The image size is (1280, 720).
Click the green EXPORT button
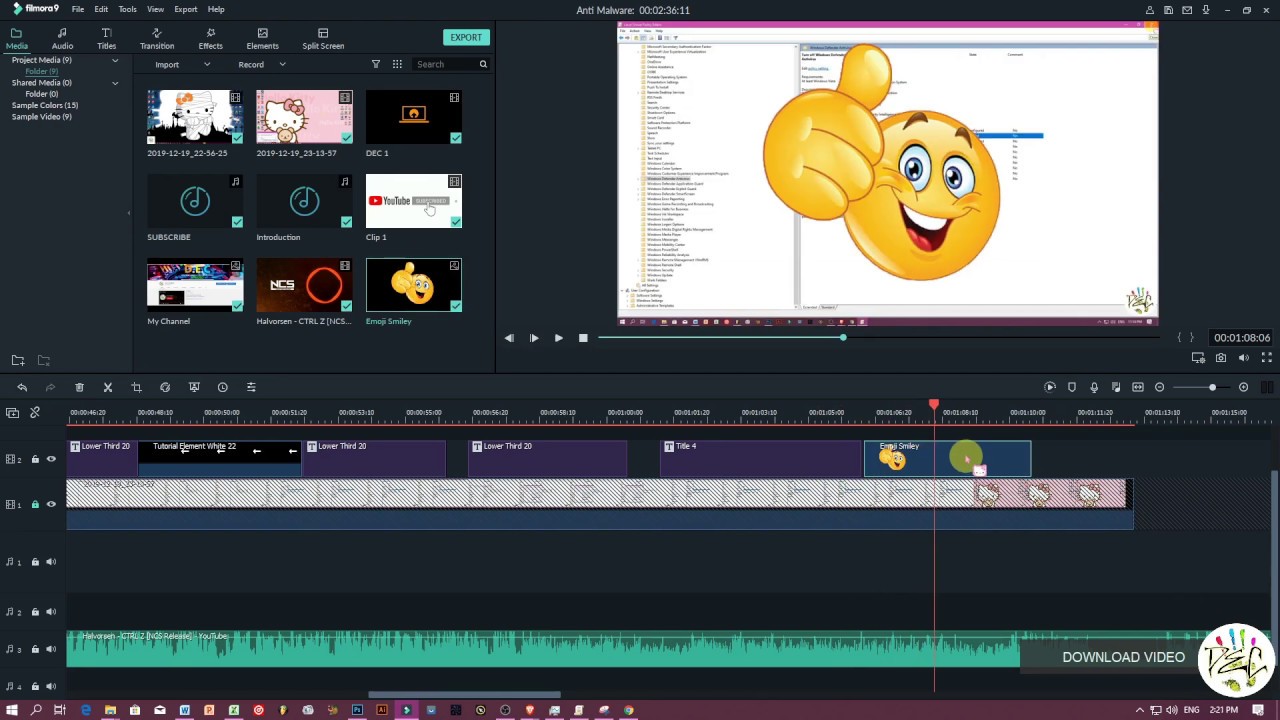coord(466,37)
